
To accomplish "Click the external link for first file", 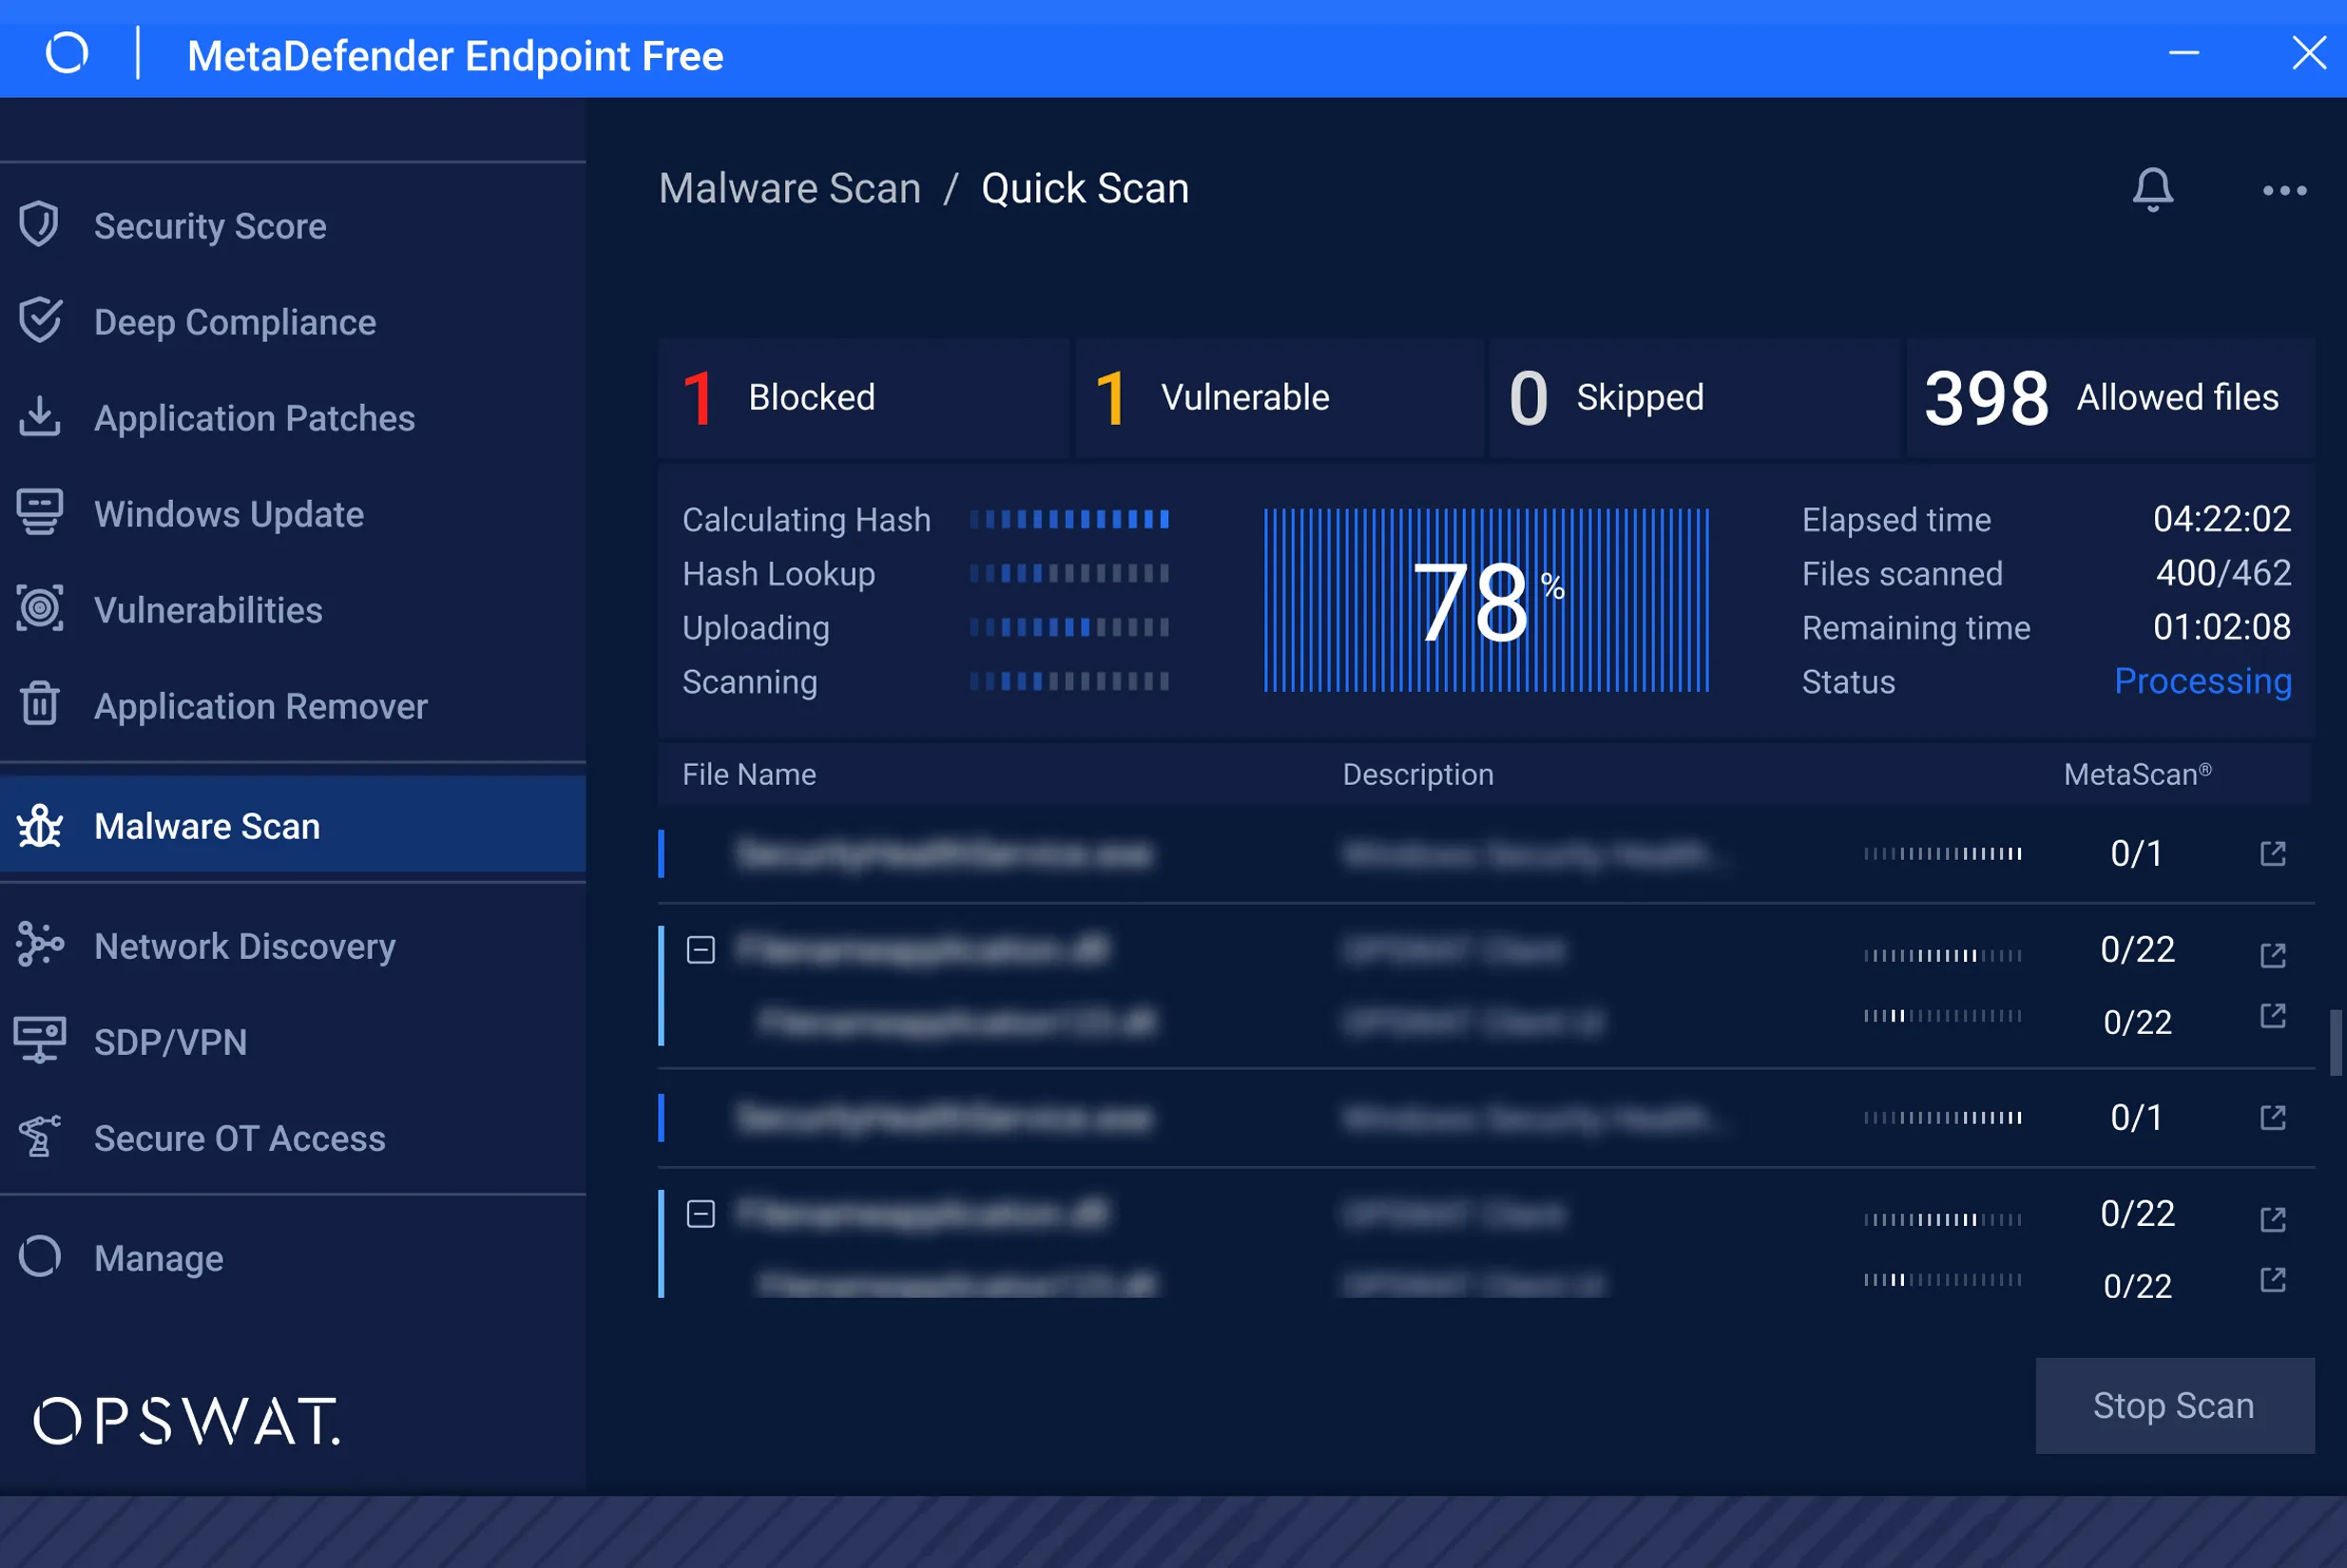I will point(2272,854).
